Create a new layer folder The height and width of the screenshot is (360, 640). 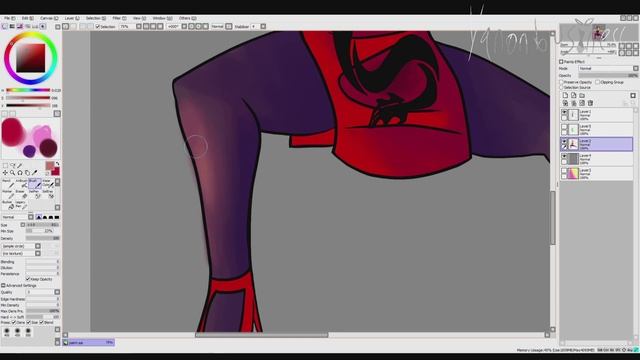[x=582, y=96]
